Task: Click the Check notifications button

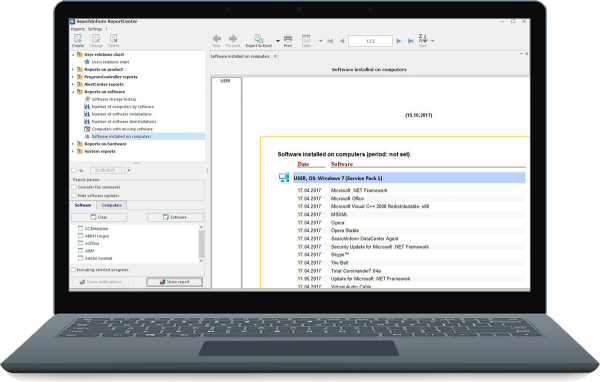Action: (100, 282)
